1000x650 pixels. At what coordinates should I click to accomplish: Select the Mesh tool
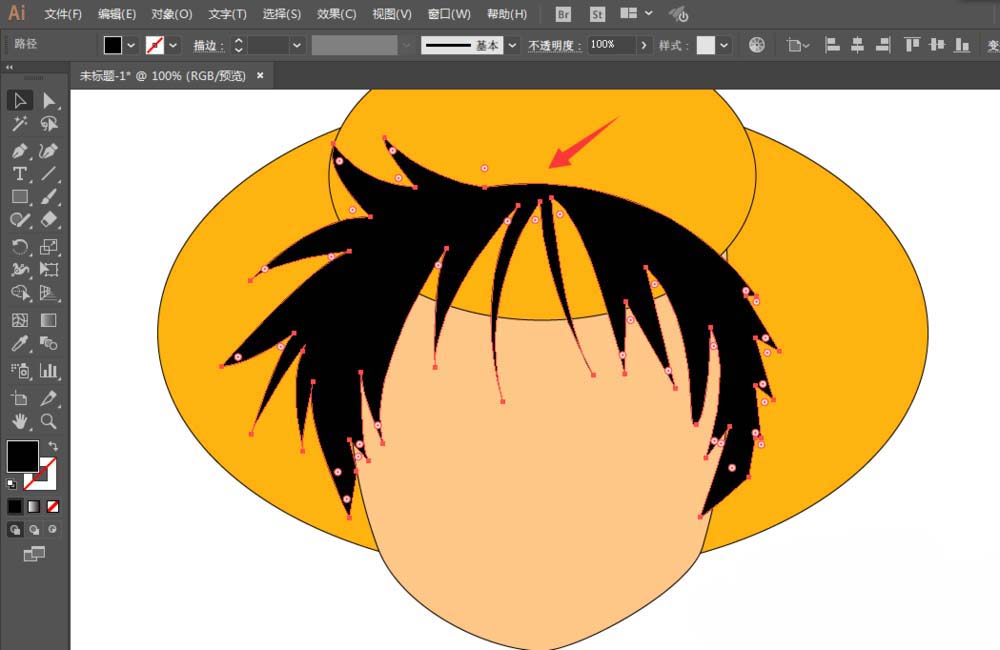pyautogui.click(x=20, y=320)
